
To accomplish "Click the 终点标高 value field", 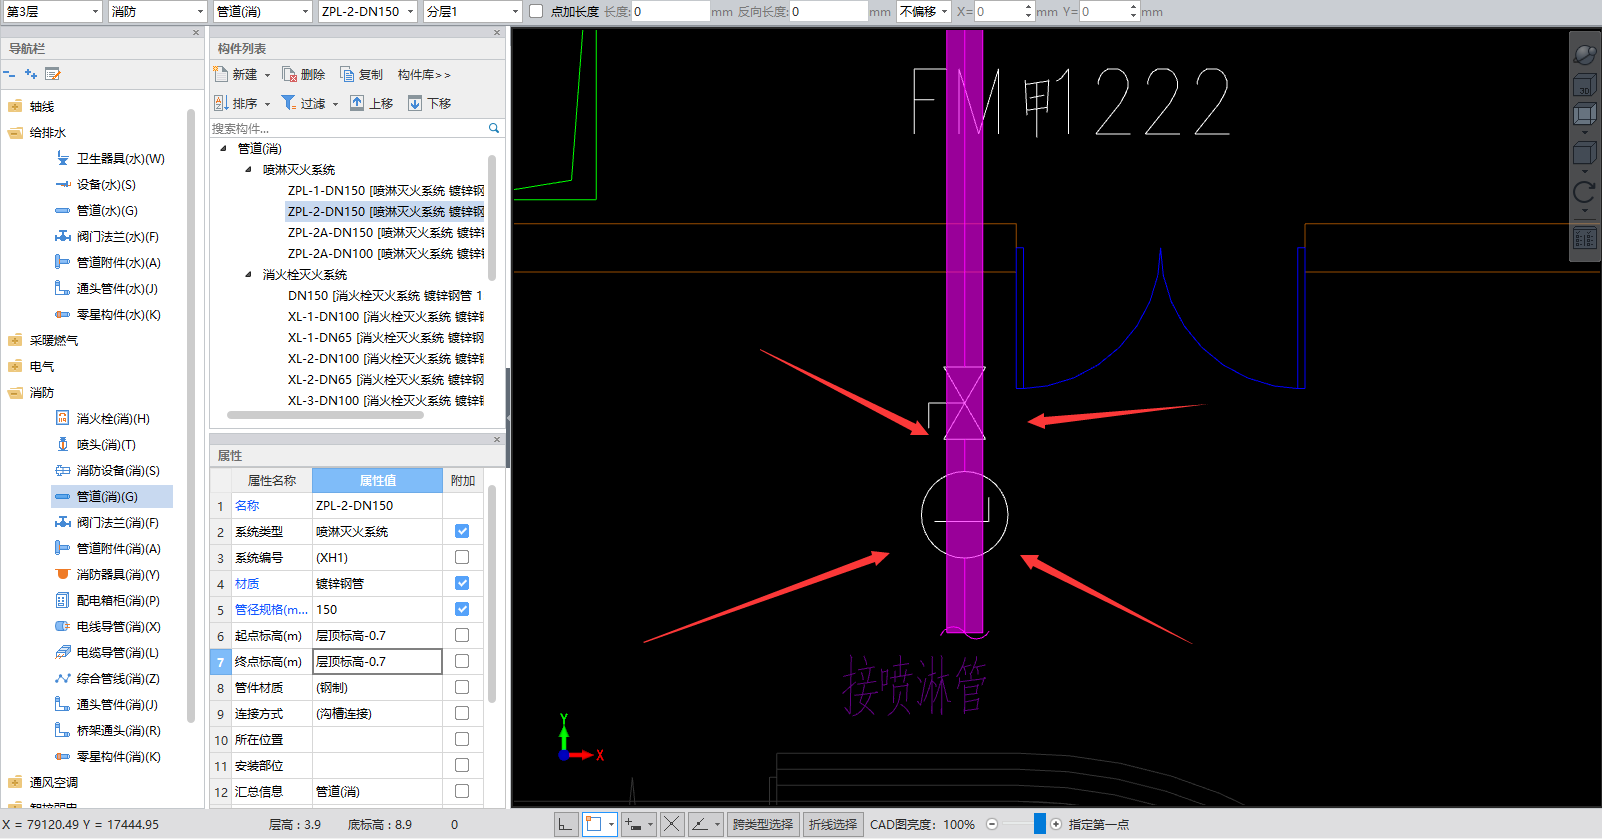I will 377,662.
